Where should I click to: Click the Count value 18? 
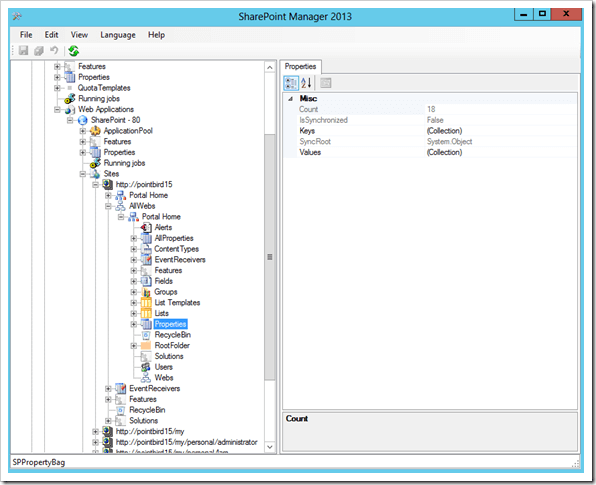click(x=431, y=109)
